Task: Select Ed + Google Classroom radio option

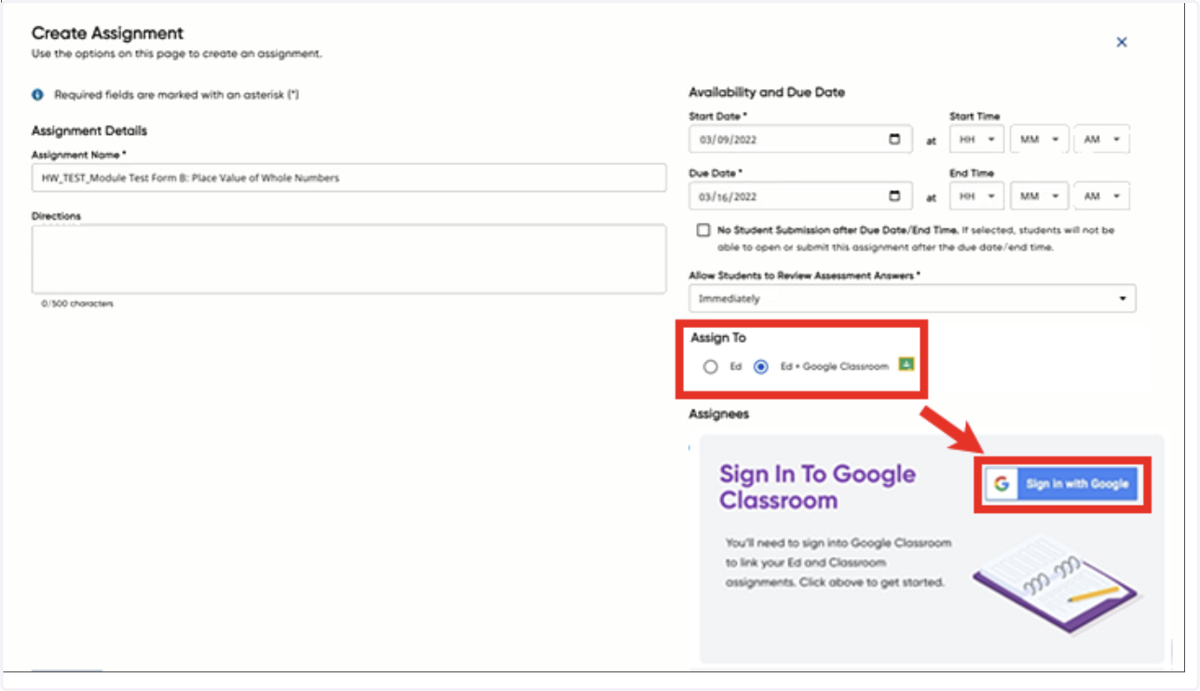Action: click(x=761, y=367)
